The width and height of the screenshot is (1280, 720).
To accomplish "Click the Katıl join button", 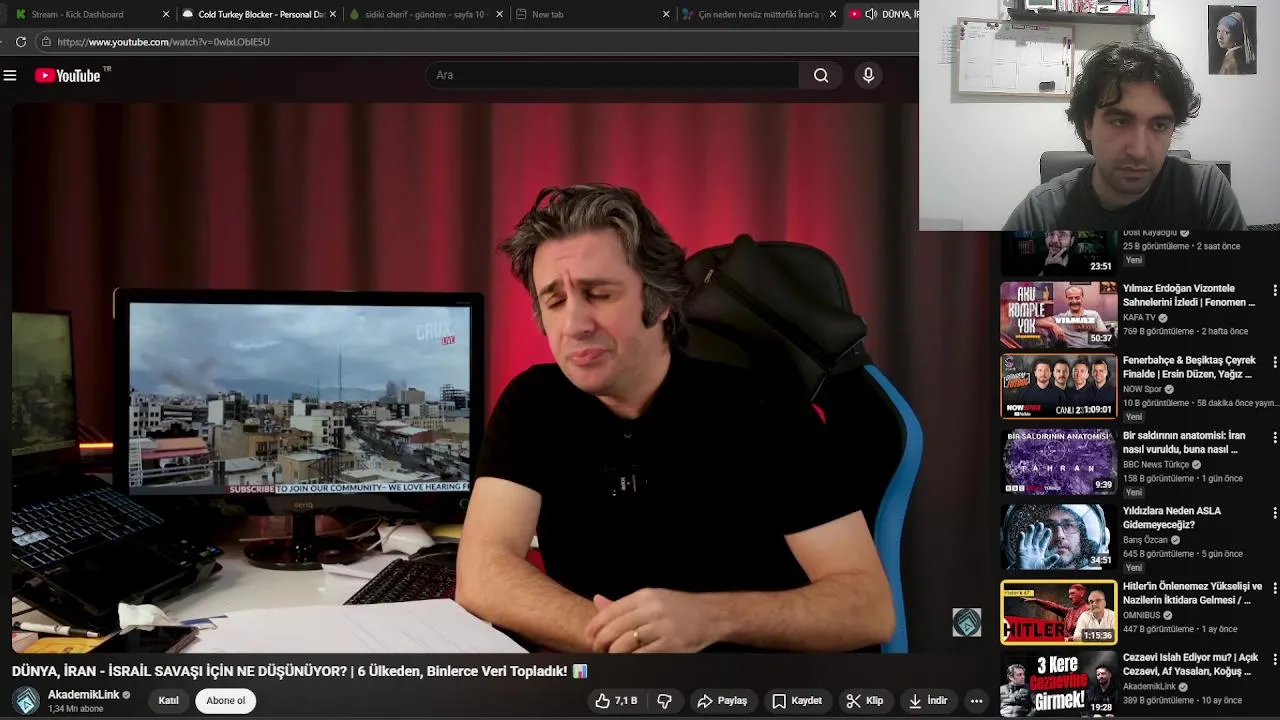I will [x=168, y=701].
